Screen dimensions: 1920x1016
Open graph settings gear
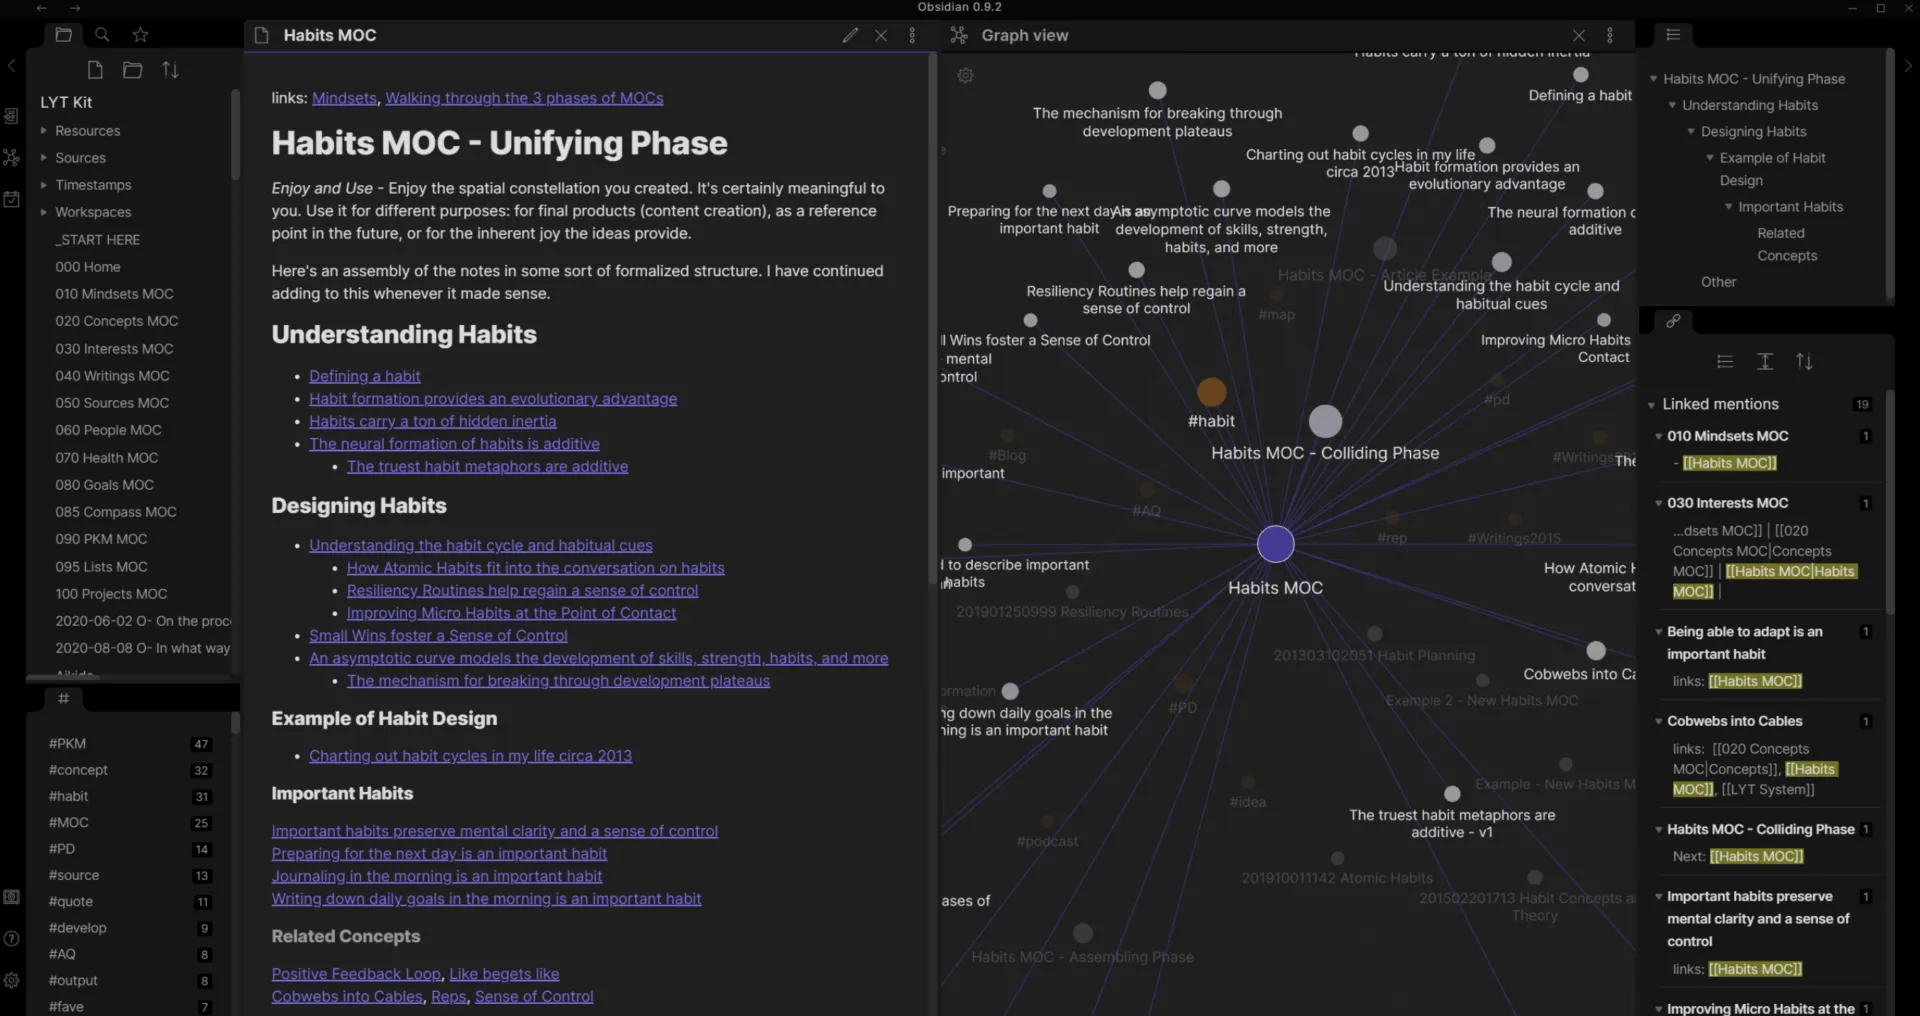pos(965,75)
